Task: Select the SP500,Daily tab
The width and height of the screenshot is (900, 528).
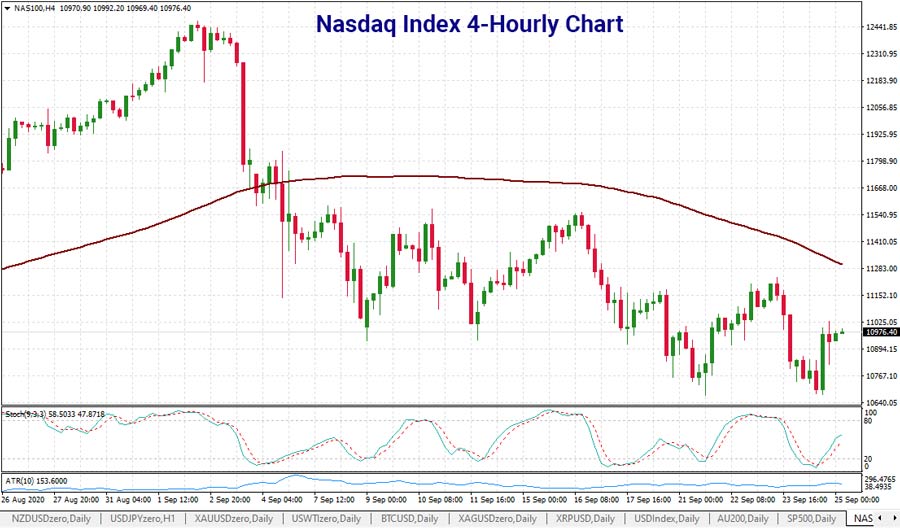Action: (811, 519)
